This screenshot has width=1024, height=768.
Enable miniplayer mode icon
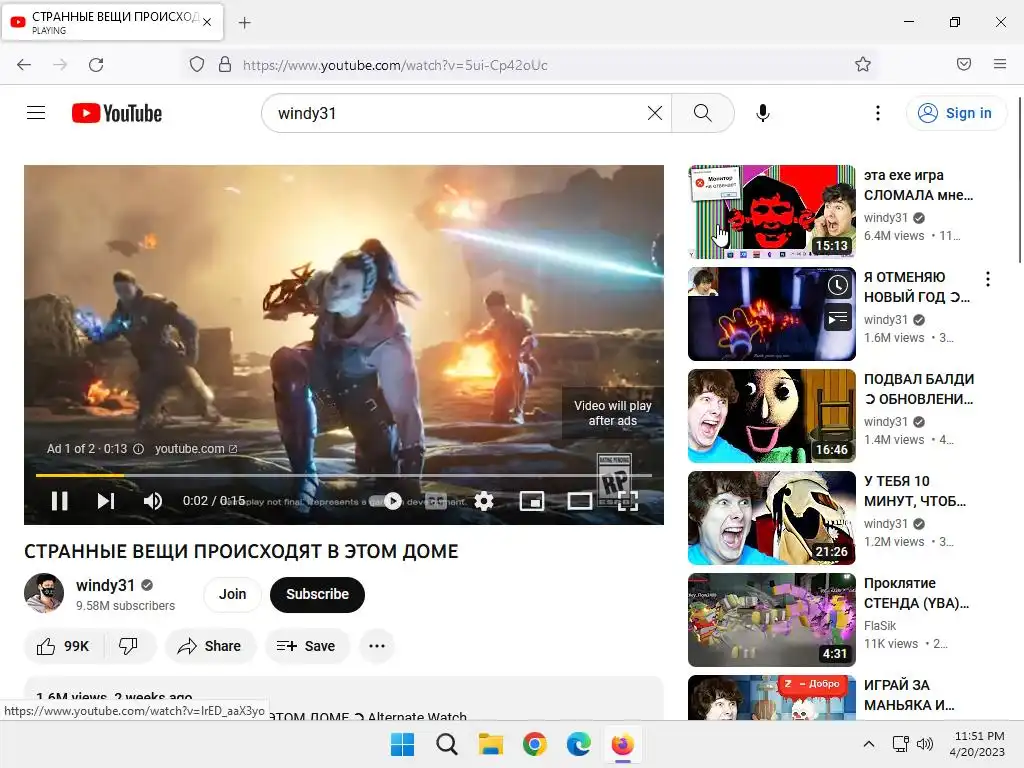[x=532, y=501]
